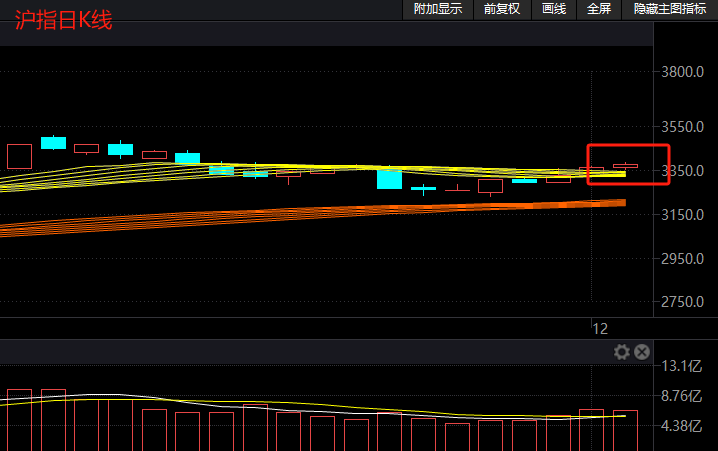
Task: Click the 2950.0 price axis label
Action: (x=682, y=259)
